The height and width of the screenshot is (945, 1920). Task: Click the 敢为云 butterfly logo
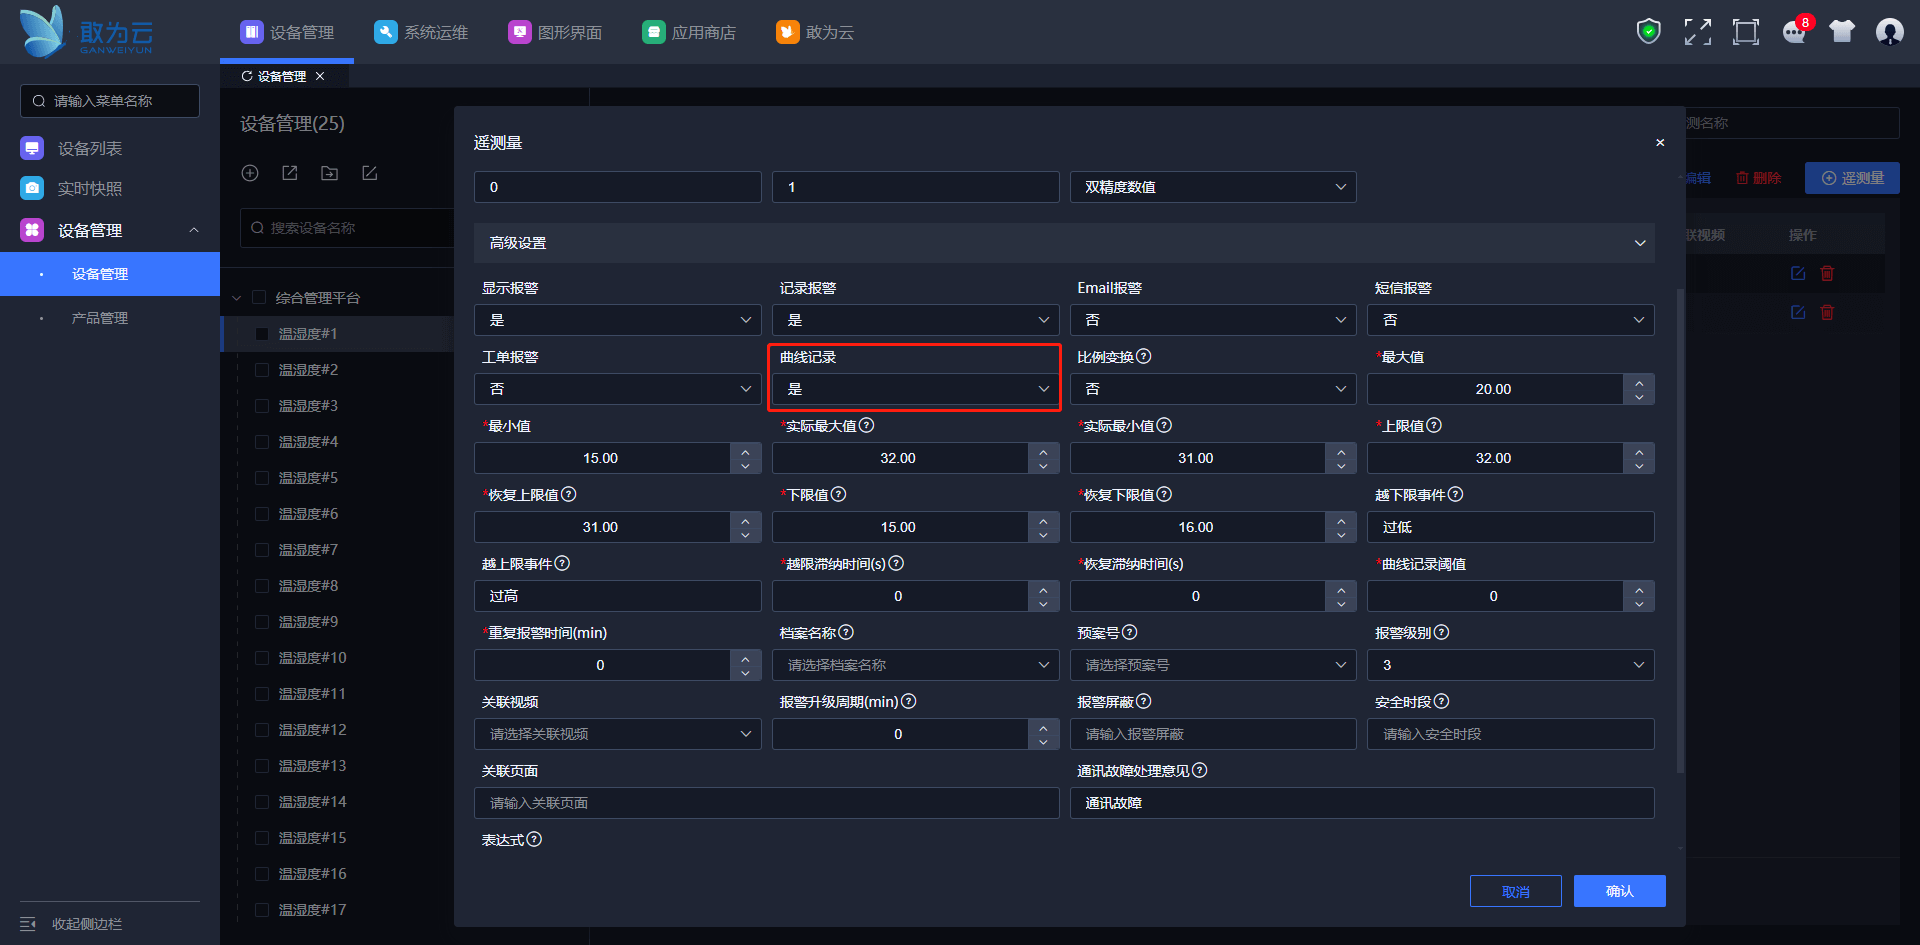click(86, 32)
